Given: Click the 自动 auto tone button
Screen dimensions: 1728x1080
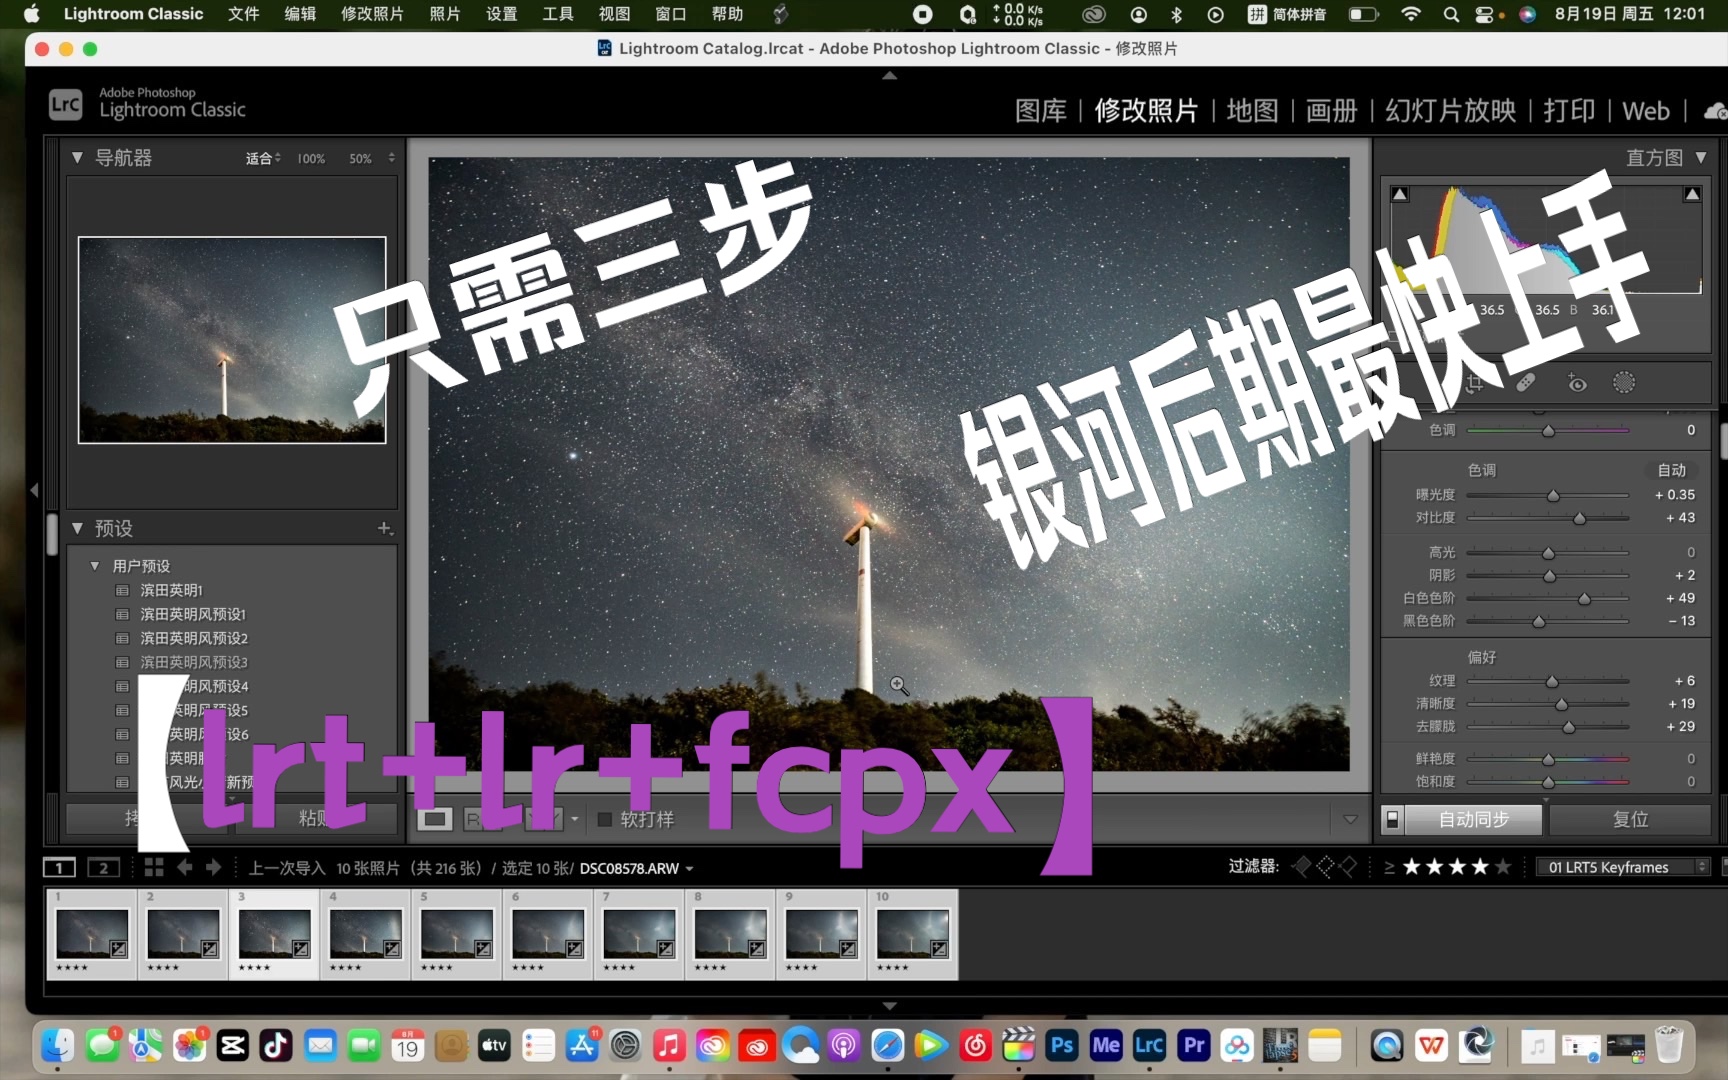Looking at the screenshot, I should coord(1671,469).
